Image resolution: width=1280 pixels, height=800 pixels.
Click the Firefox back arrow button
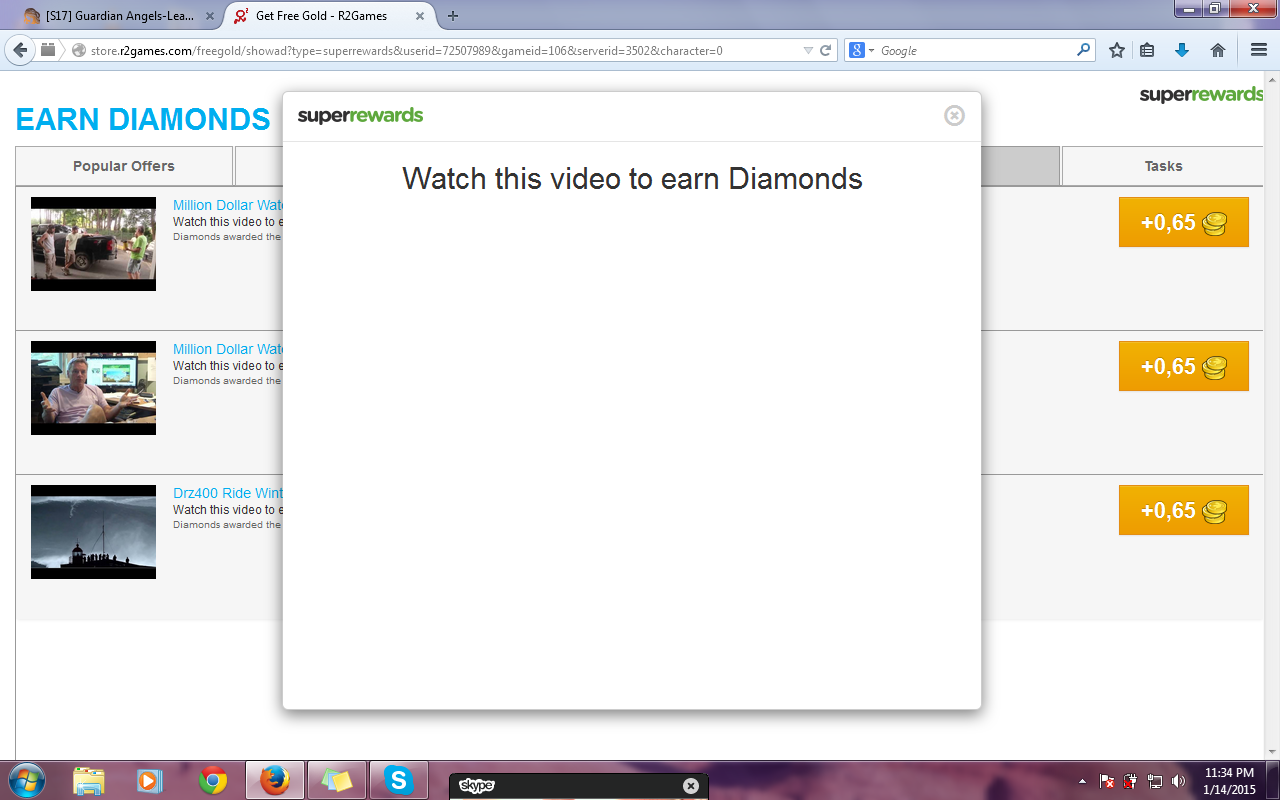[19, 50]
